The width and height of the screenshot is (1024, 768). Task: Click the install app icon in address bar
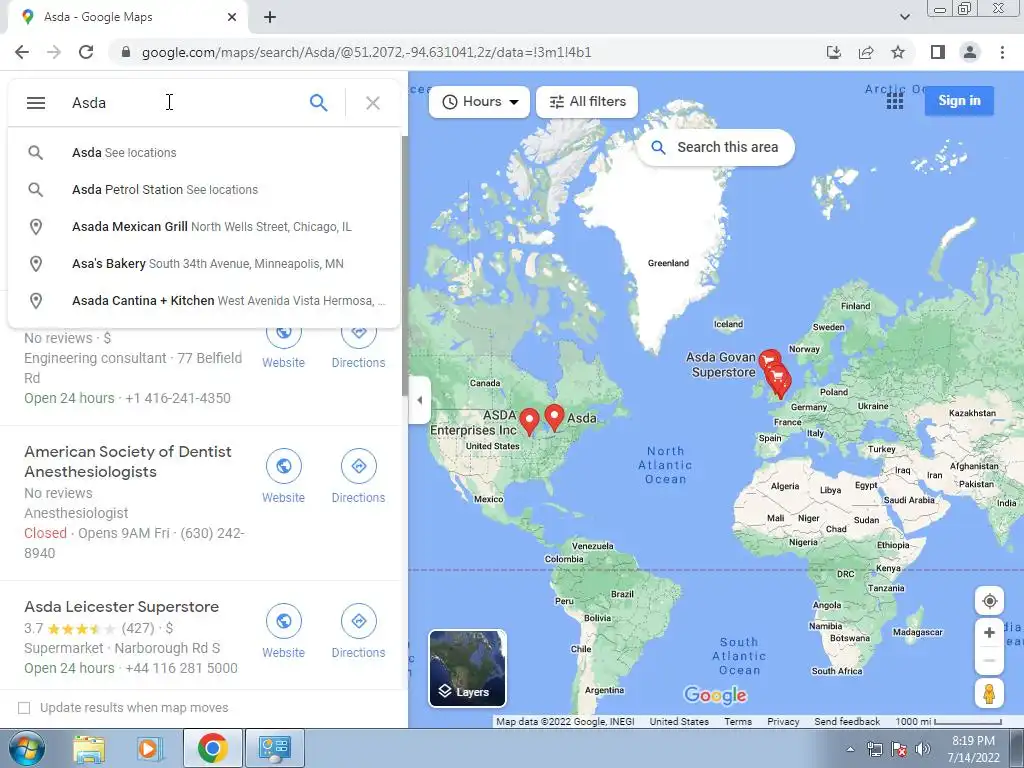(x=833, y=52)
